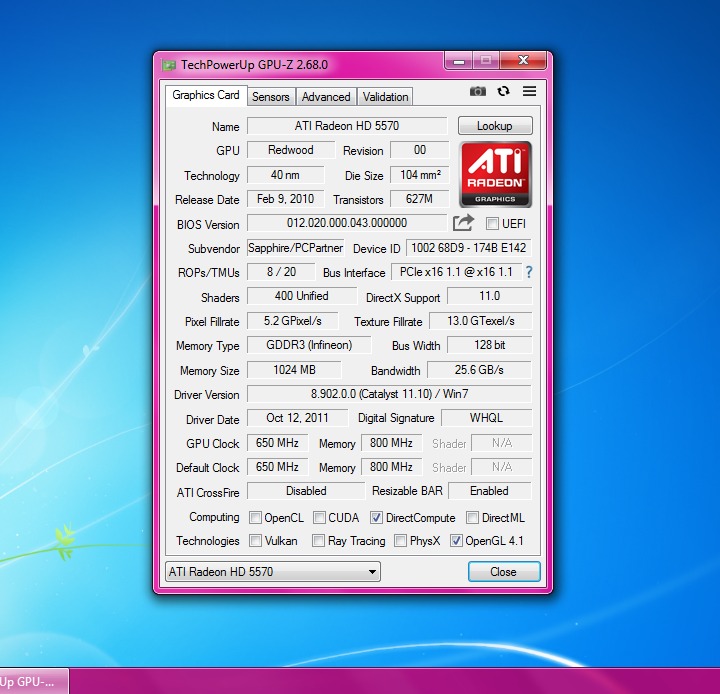Viewport: 720px width, 694px height.
Task: Toggle the PhysX checkbox
Action: point(400,541)
